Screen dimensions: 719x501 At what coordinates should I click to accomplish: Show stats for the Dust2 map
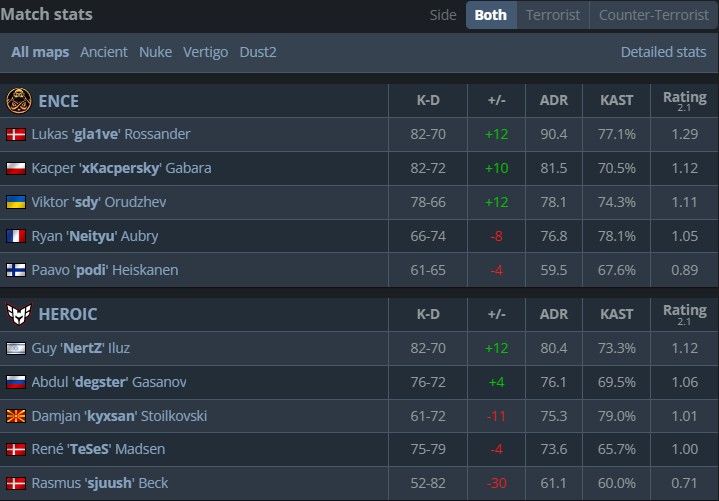pyautogui.click(x=258, y=52)
